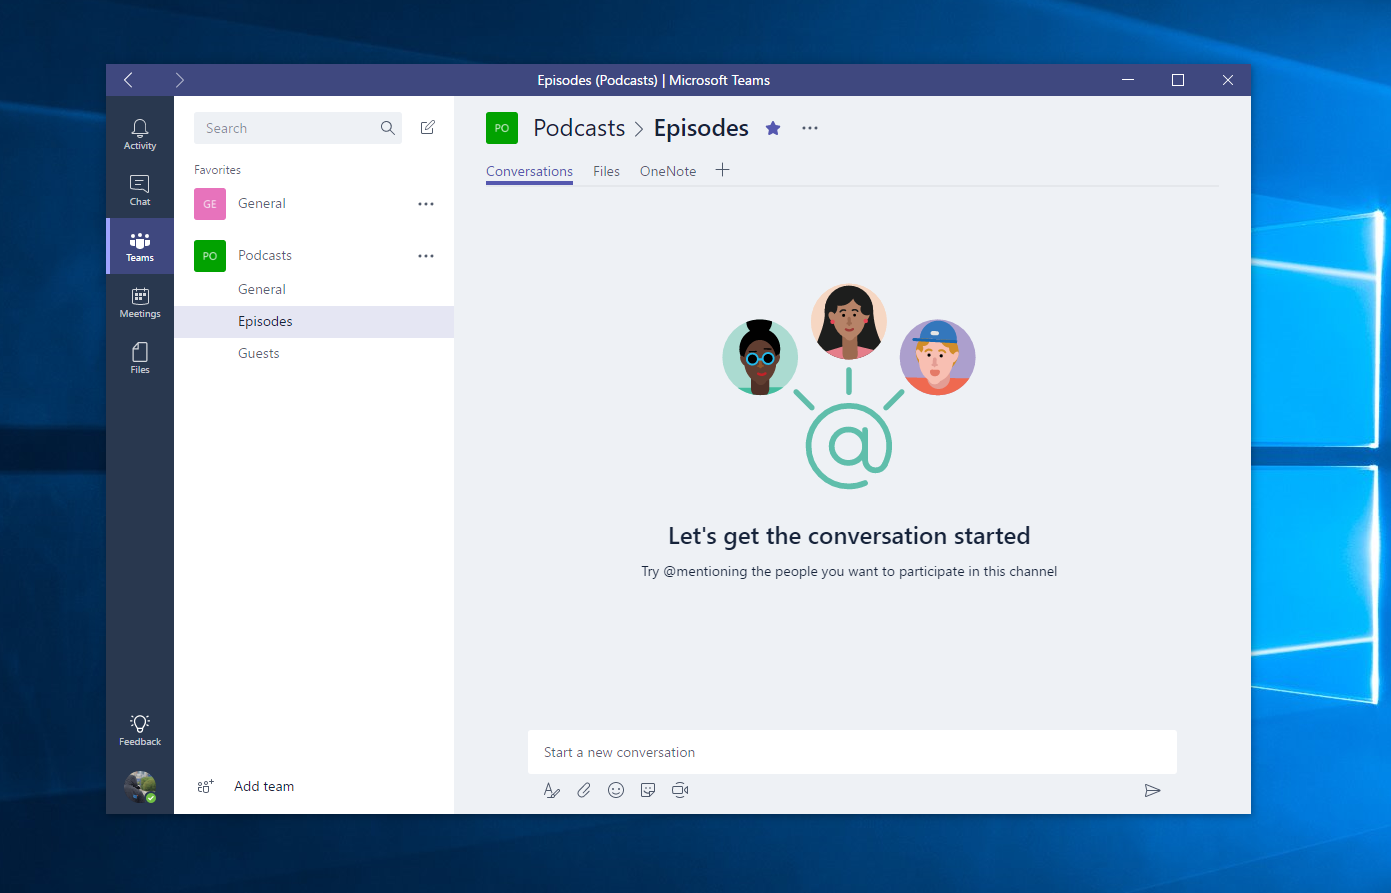Open the Activity feed
Screen dimensions: 1391x893
pyautogui.click(x=139, y=131)
